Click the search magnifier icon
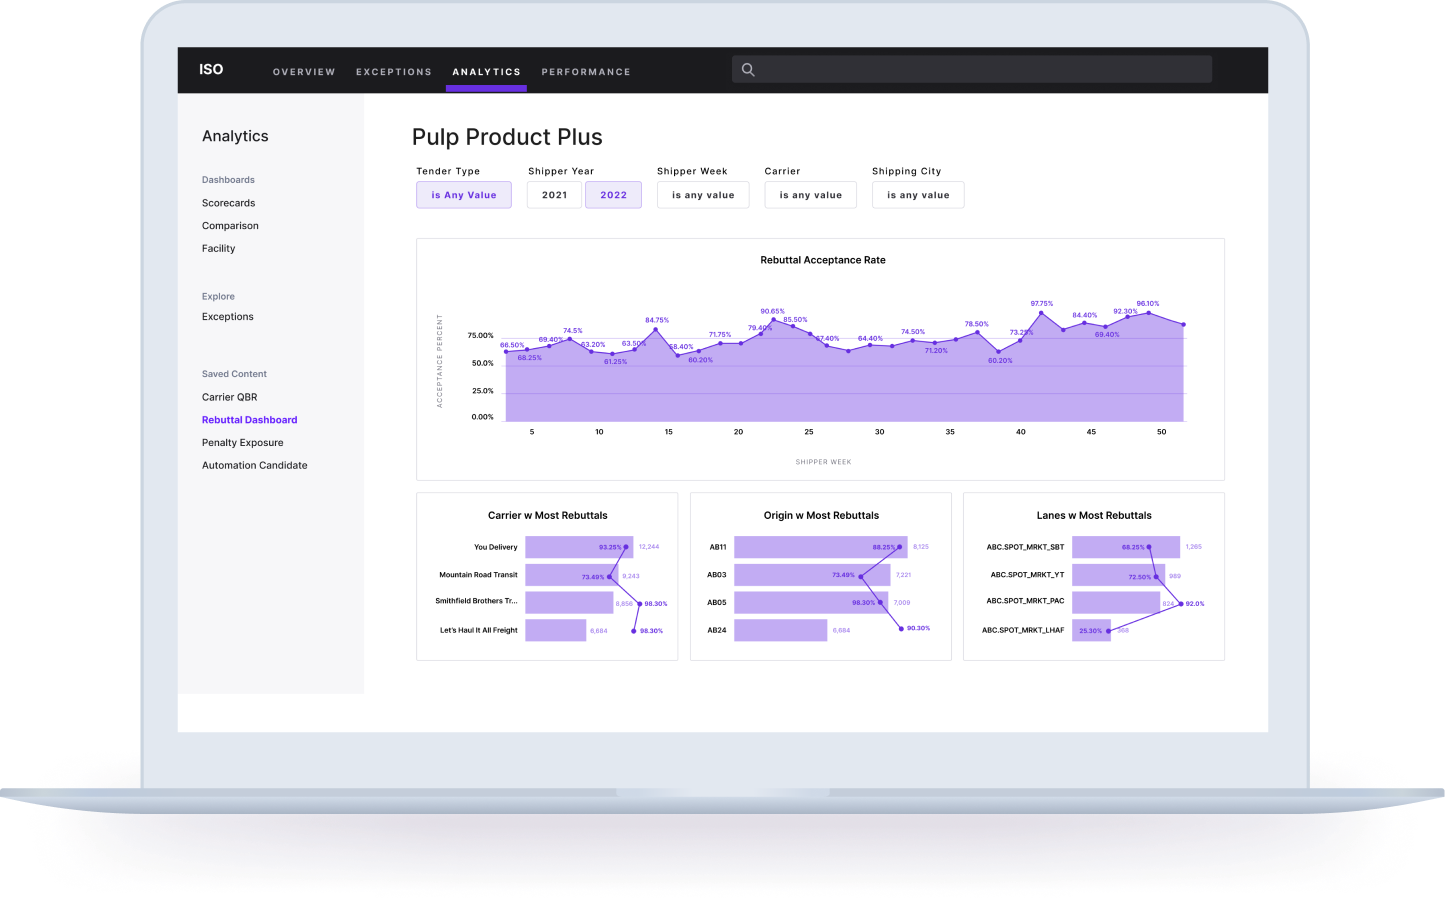The width and height of the screenshot is (1445, 901). 748,70
